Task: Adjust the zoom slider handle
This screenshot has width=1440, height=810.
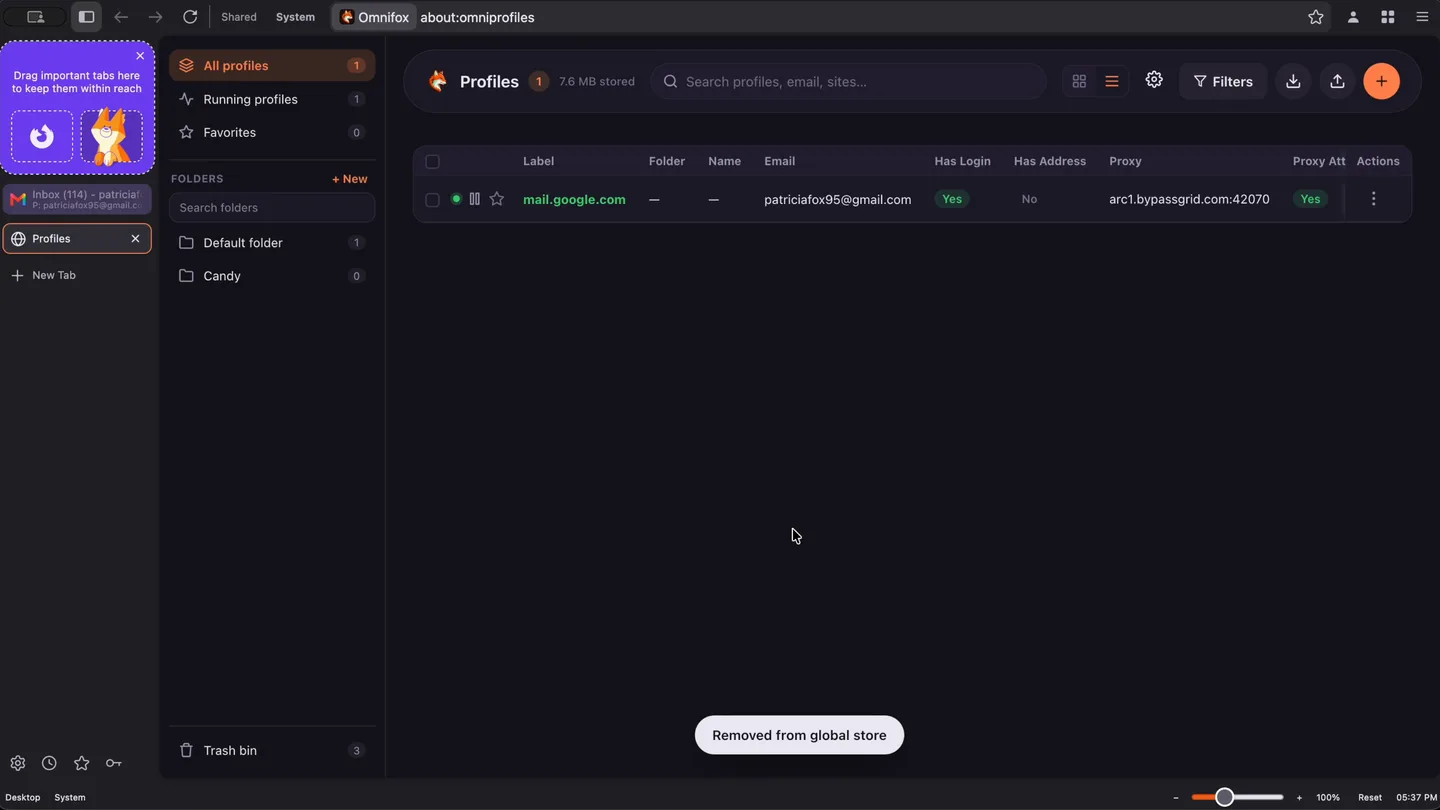Action: click(1224, 797)
